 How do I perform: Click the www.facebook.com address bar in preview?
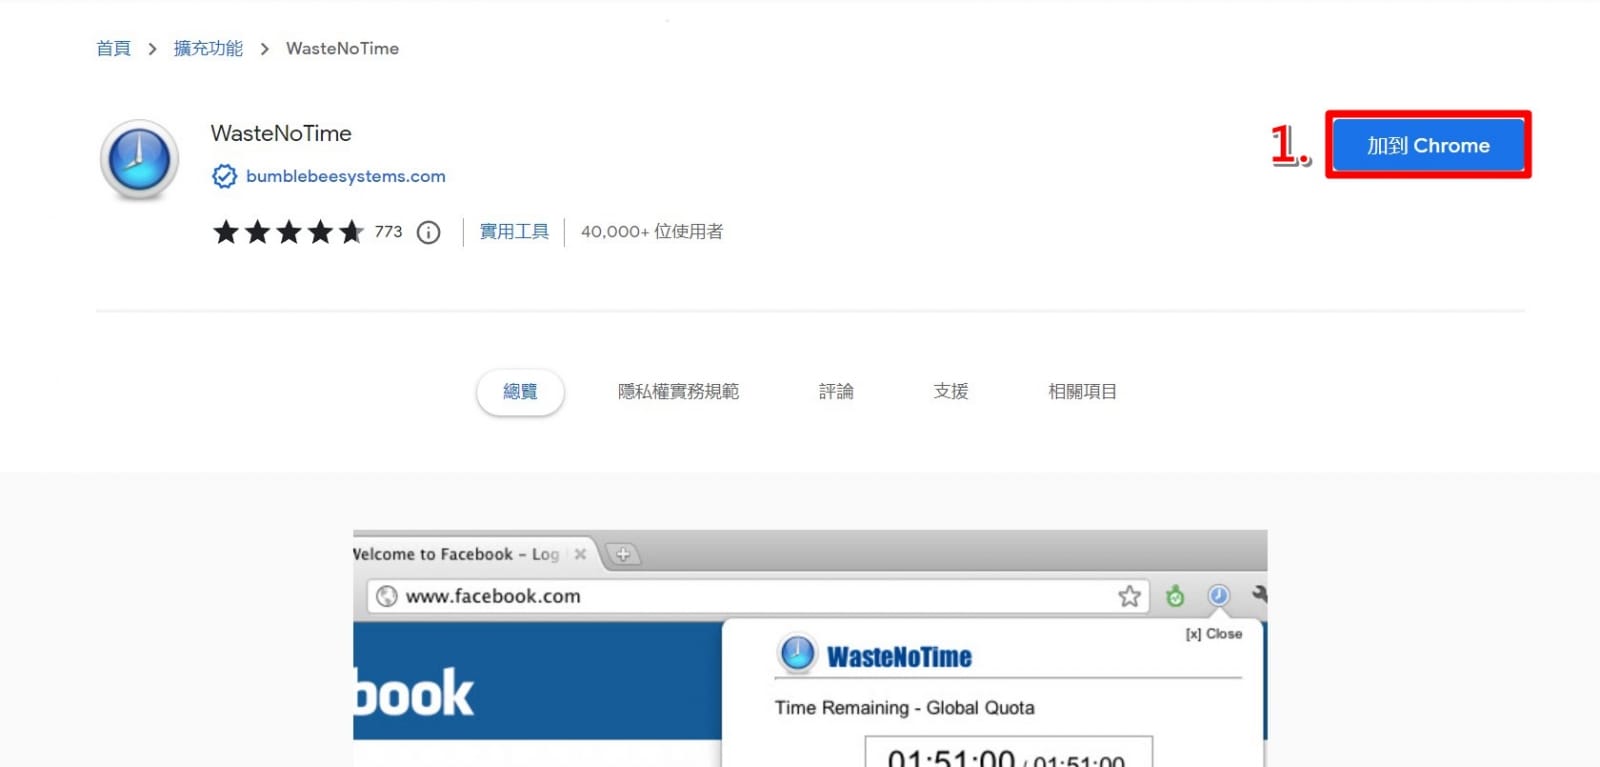coord(757,596)
